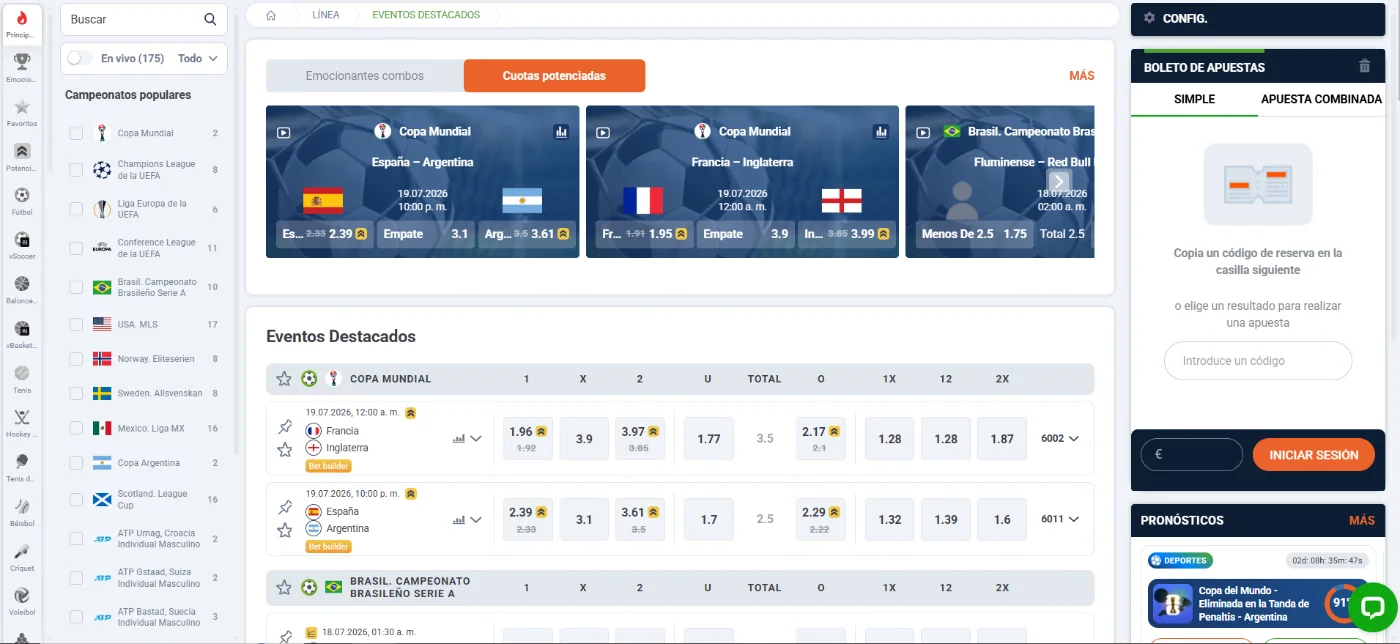Open Bet builder badge for Francia – Inglaterra
This screenshot has width=1400, height=644.
[x=329, y=466]
